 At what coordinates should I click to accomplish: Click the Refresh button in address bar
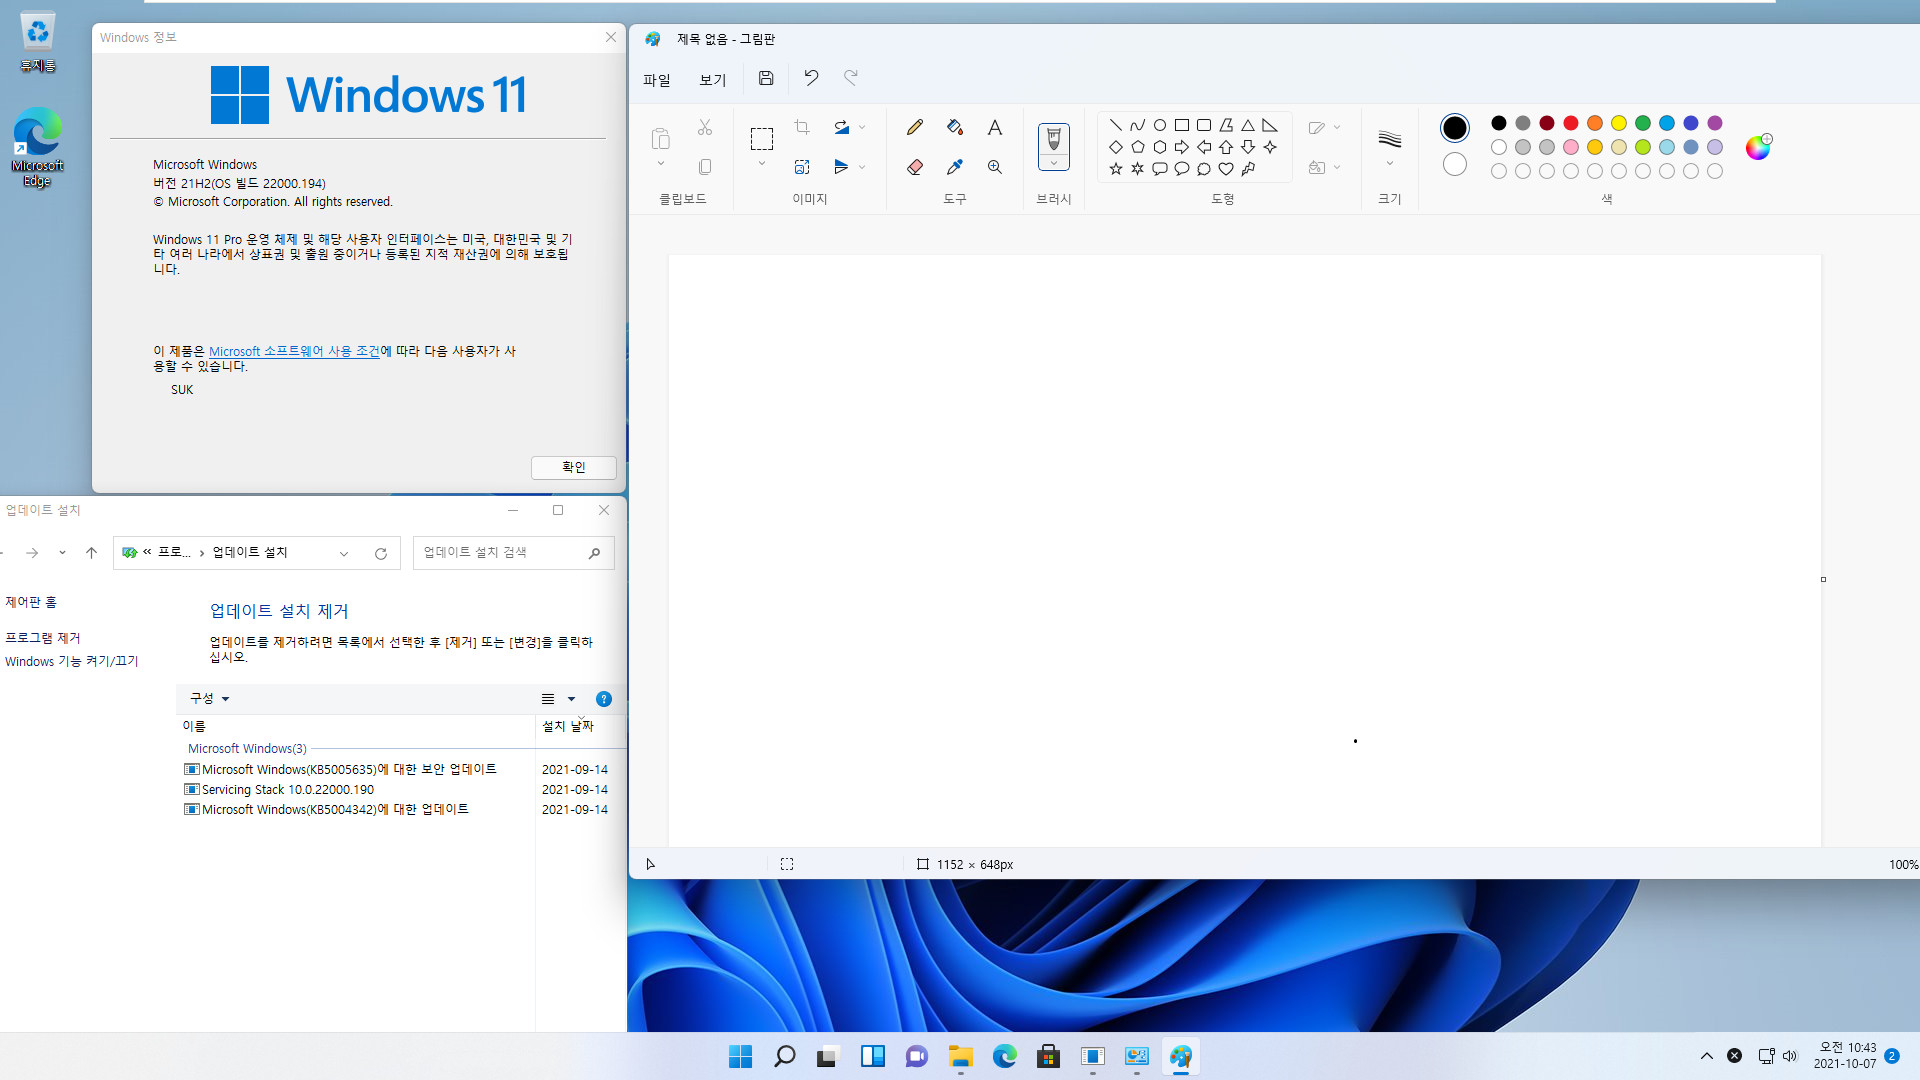(x=381, y=553)
